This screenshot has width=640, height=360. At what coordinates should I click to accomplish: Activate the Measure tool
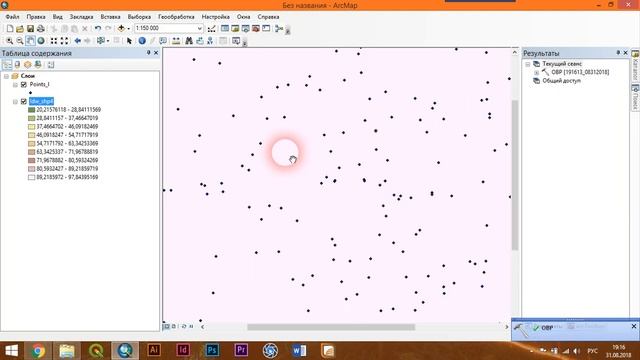[x=176, y=41]
